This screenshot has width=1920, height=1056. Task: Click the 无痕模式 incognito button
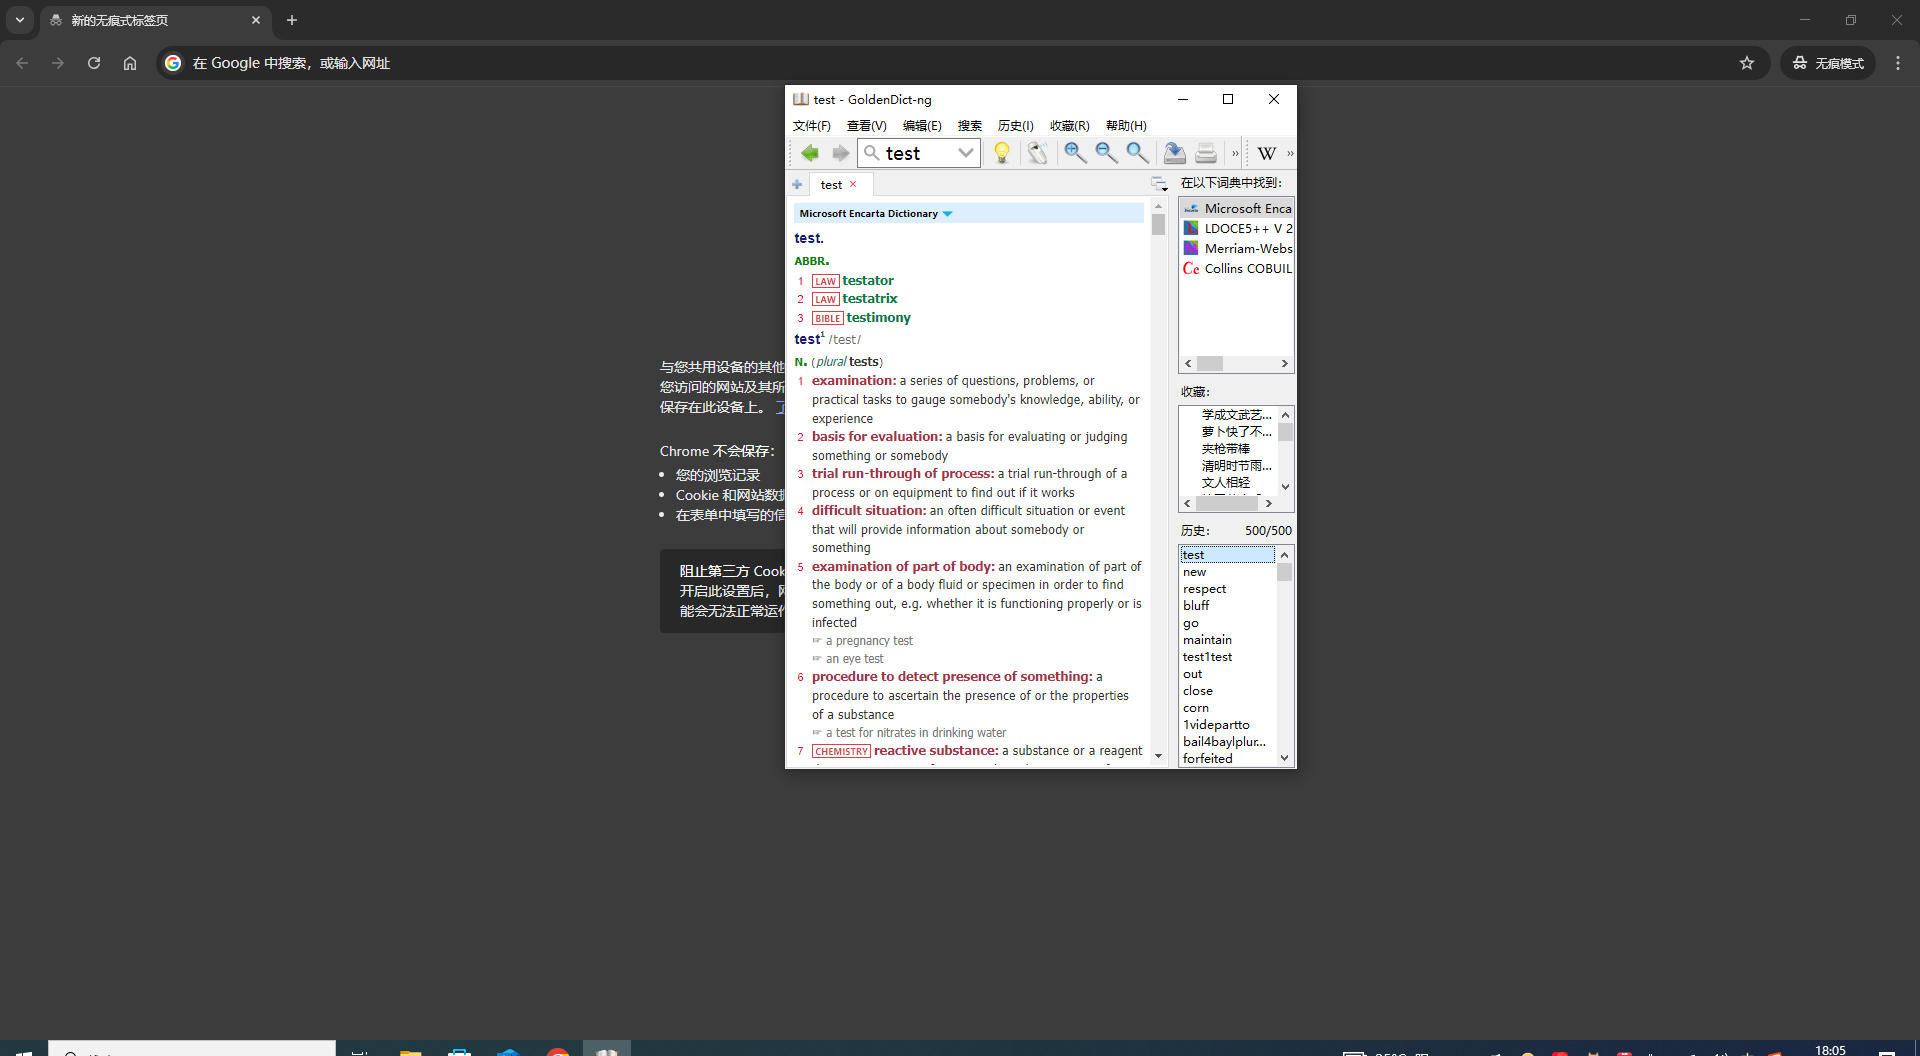[x=1828, y=63]
